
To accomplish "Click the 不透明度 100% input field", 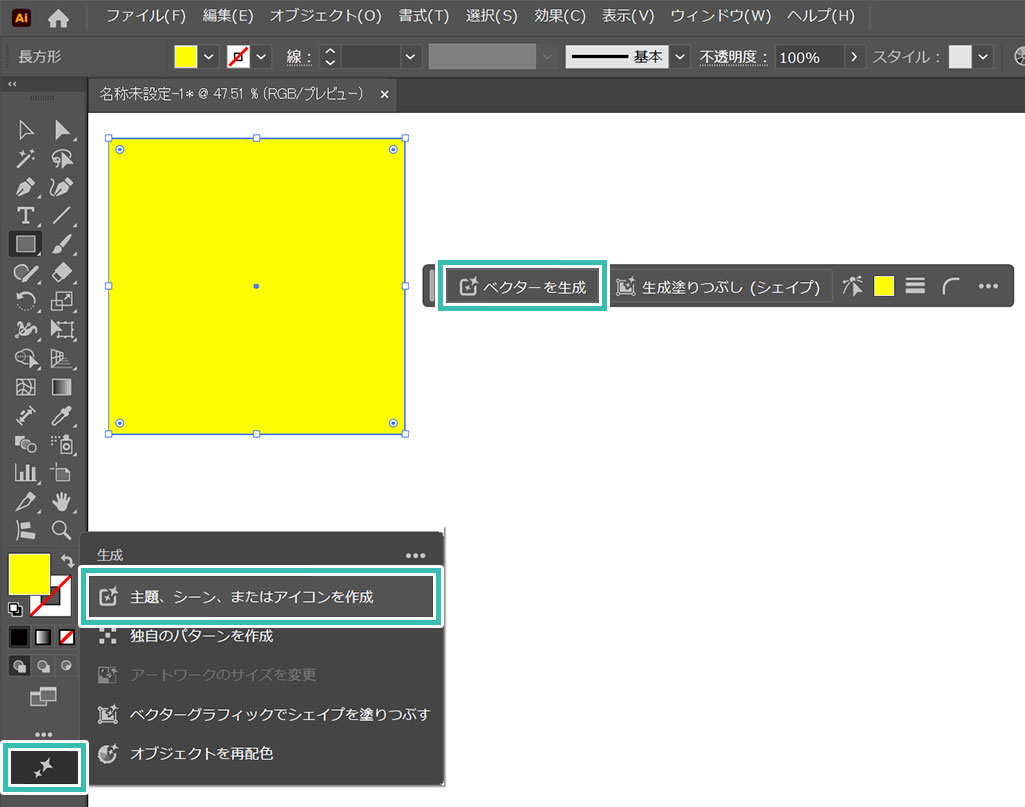I will click(808, 57).
